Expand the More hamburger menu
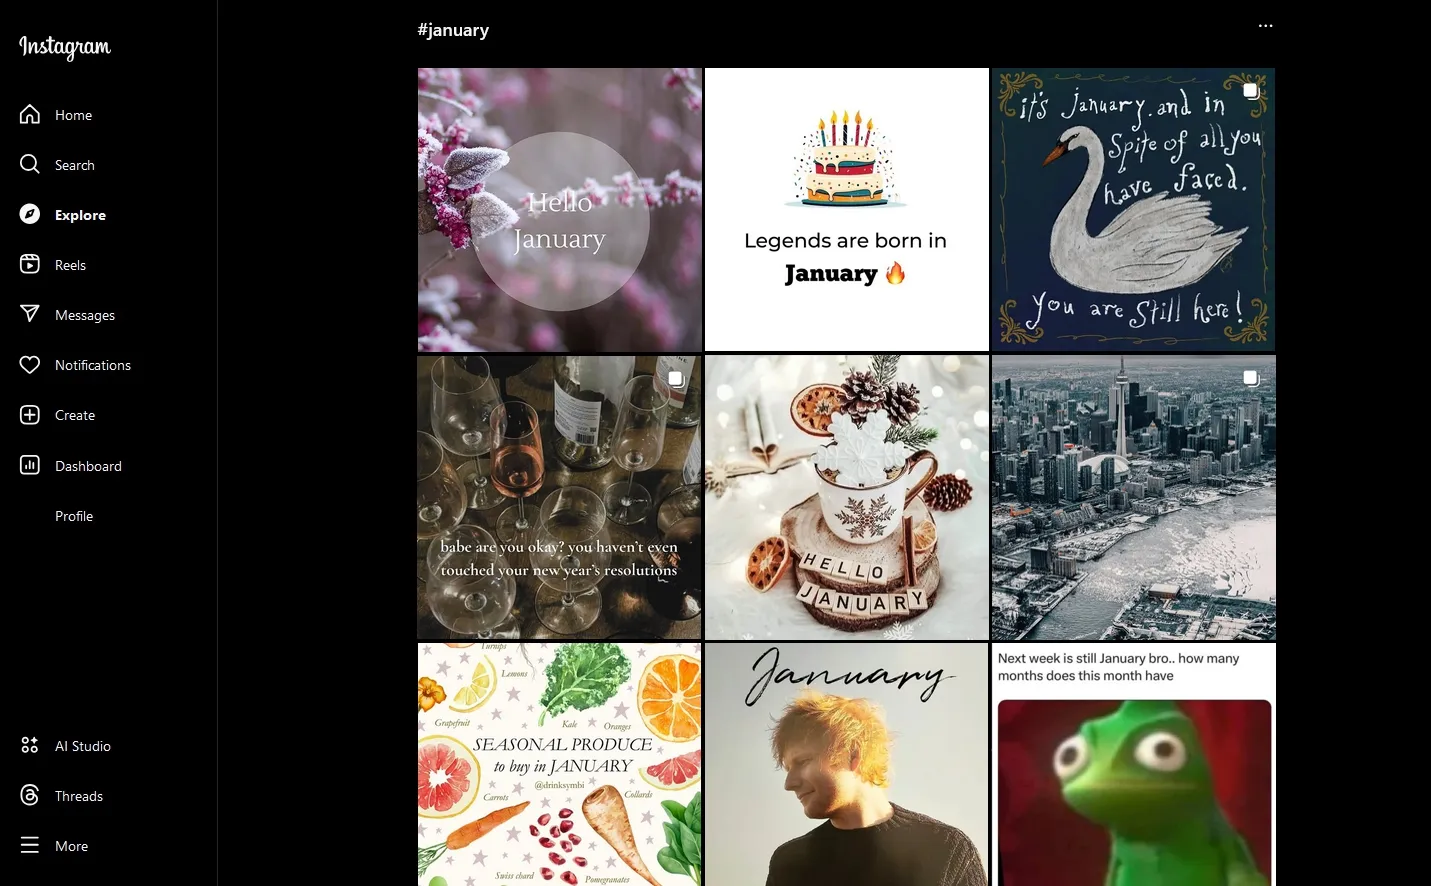Screen dimensions: 1431x886 (x=30, y=845)
